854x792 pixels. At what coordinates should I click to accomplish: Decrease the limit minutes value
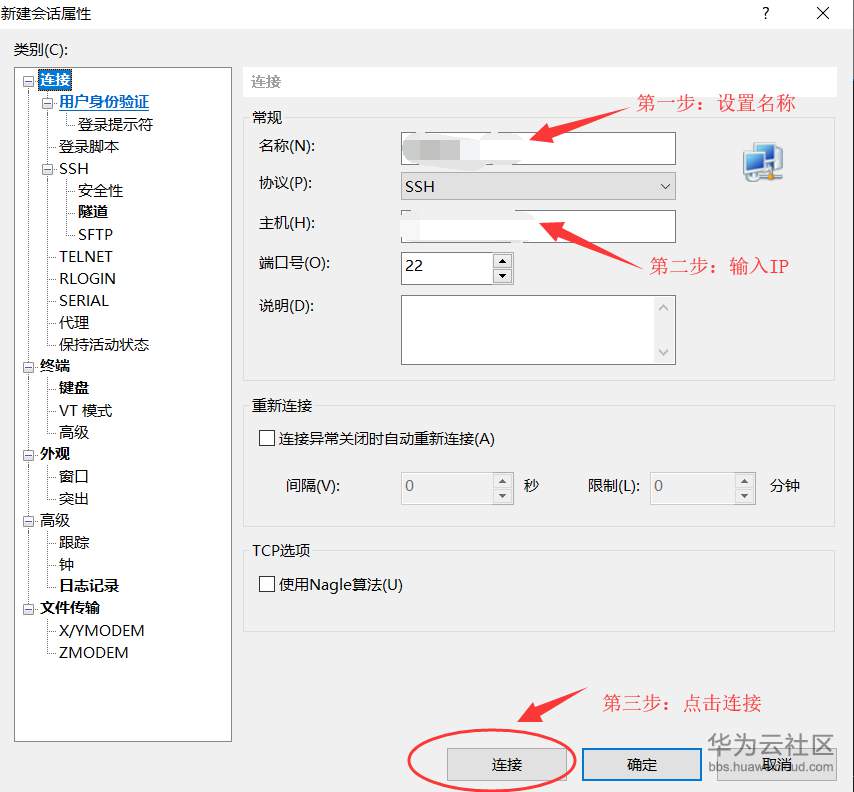(x=745, y=496)
